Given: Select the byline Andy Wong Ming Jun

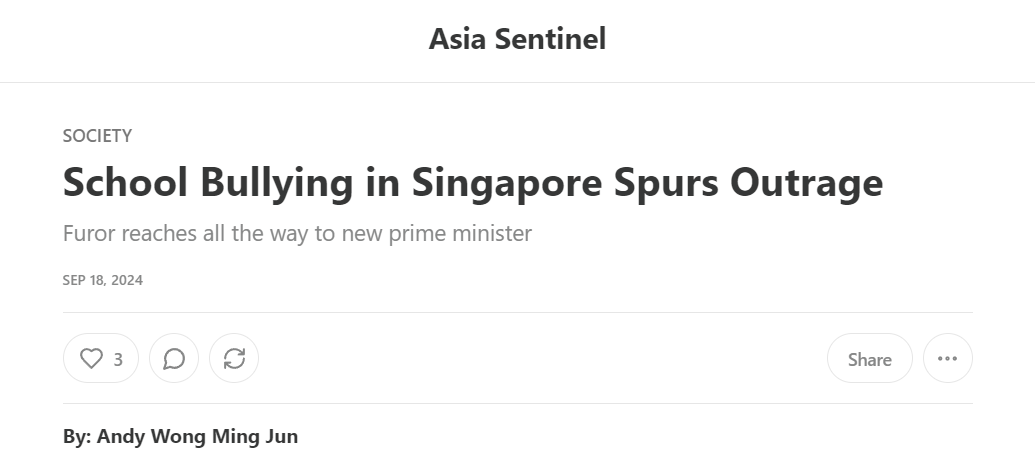Looking at the screenshot, I should coord(197,437).
